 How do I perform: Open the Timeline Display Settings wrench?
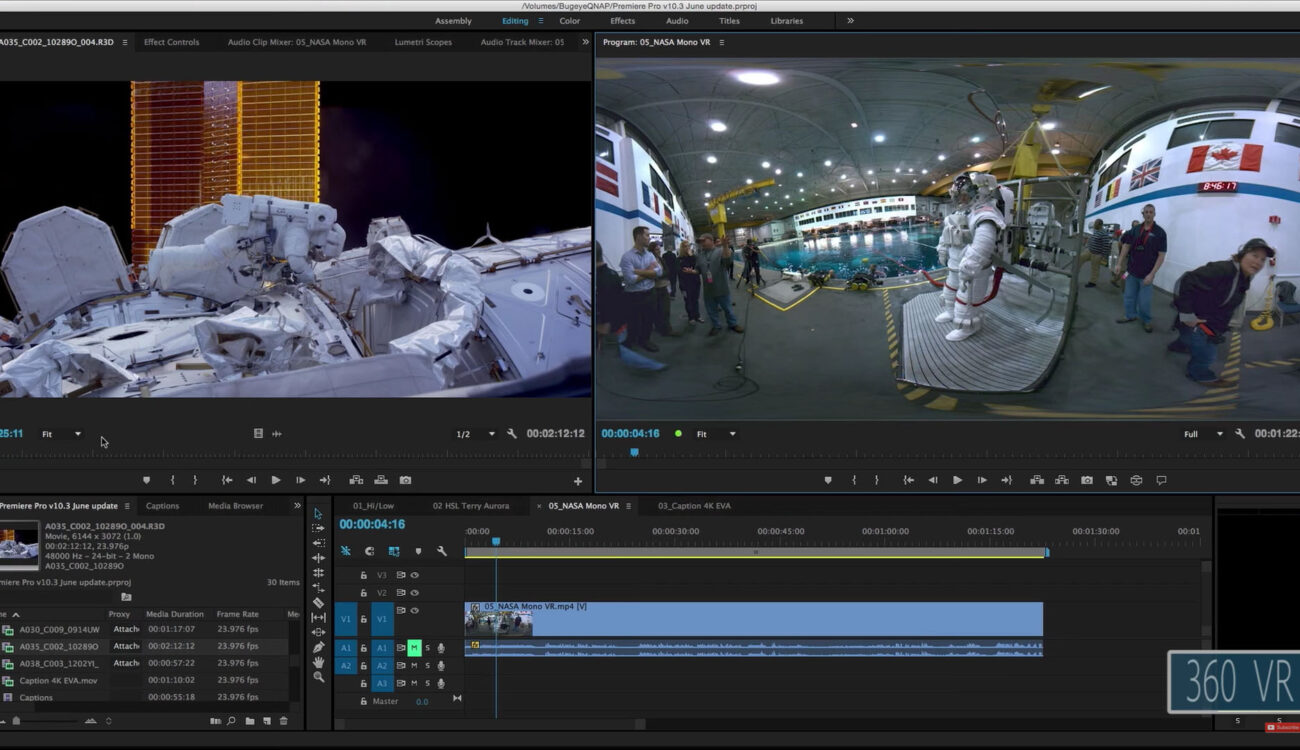[x=442, y=551]
